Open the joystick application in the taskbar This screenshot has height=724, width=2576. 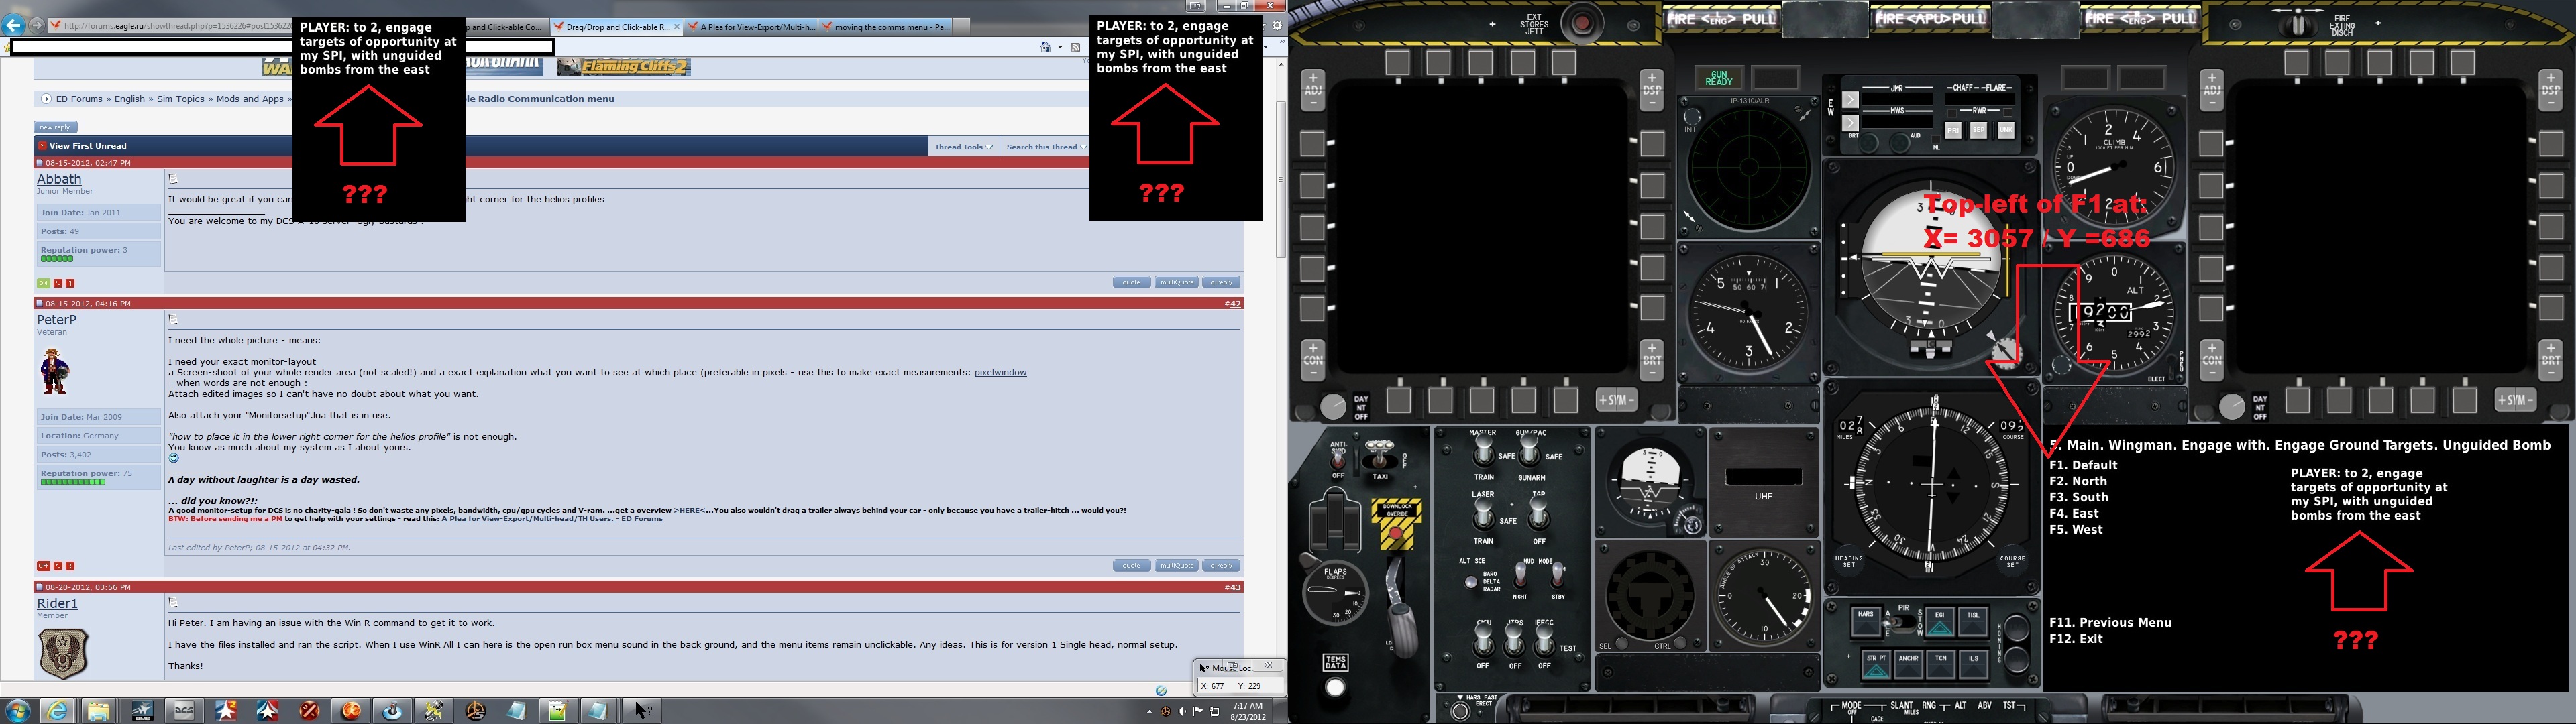click(392, 711)
